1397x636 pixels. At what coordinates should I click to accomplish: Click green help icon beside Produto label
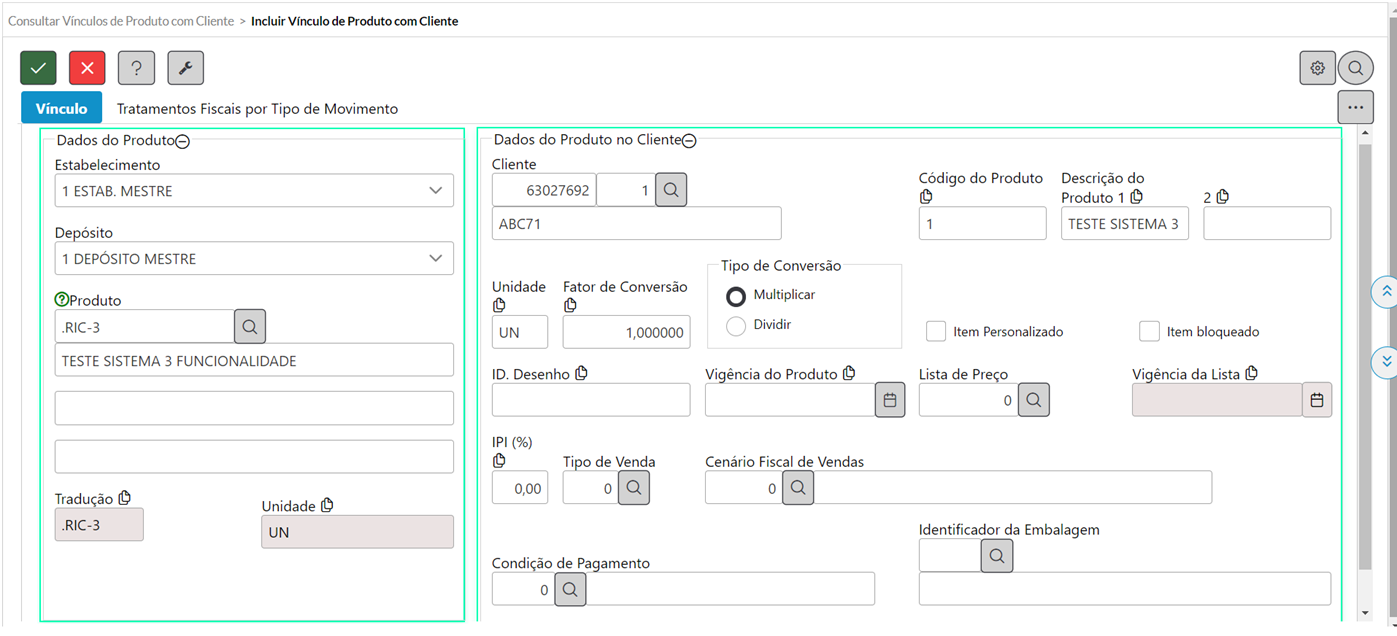tap(62, 299)
